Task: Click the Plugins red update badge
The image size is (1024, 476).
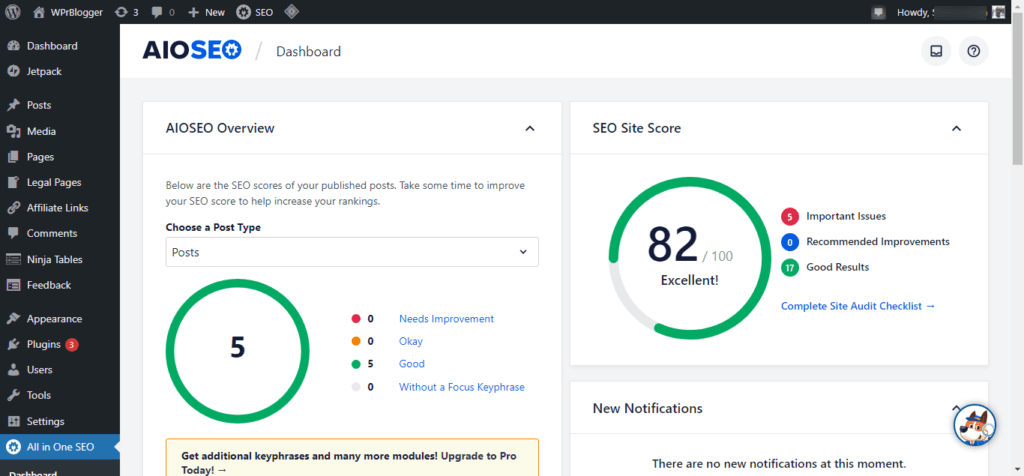Action: tap(72, 344)
